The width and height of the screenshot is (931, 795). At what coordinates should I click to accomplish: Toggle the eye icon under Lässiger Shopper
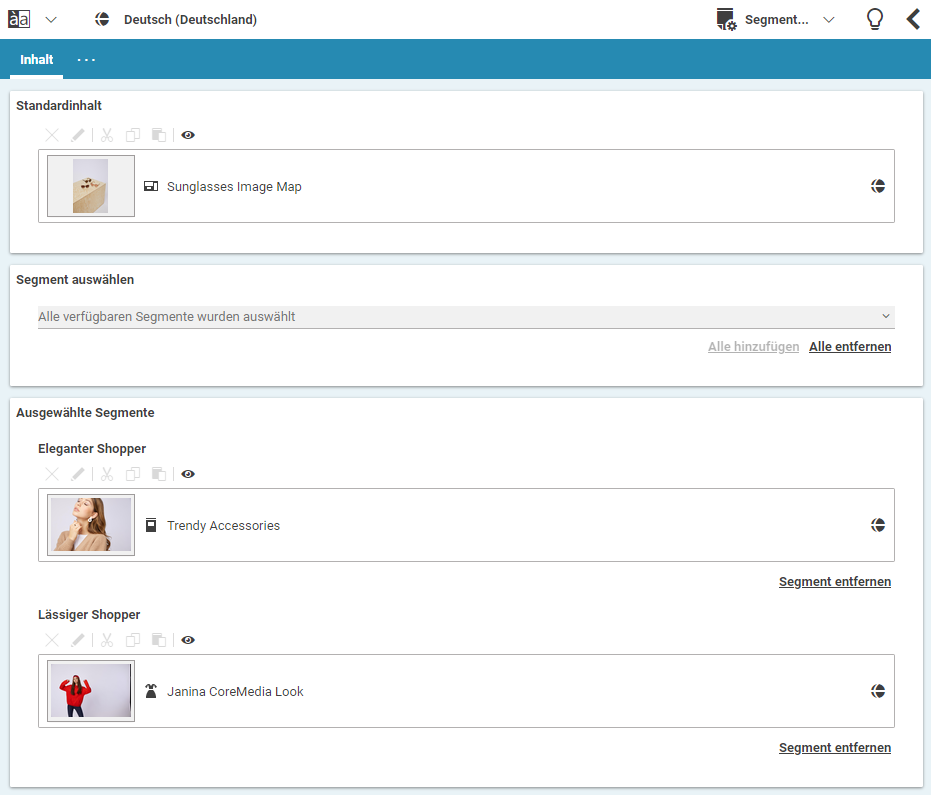click(188, 640)
